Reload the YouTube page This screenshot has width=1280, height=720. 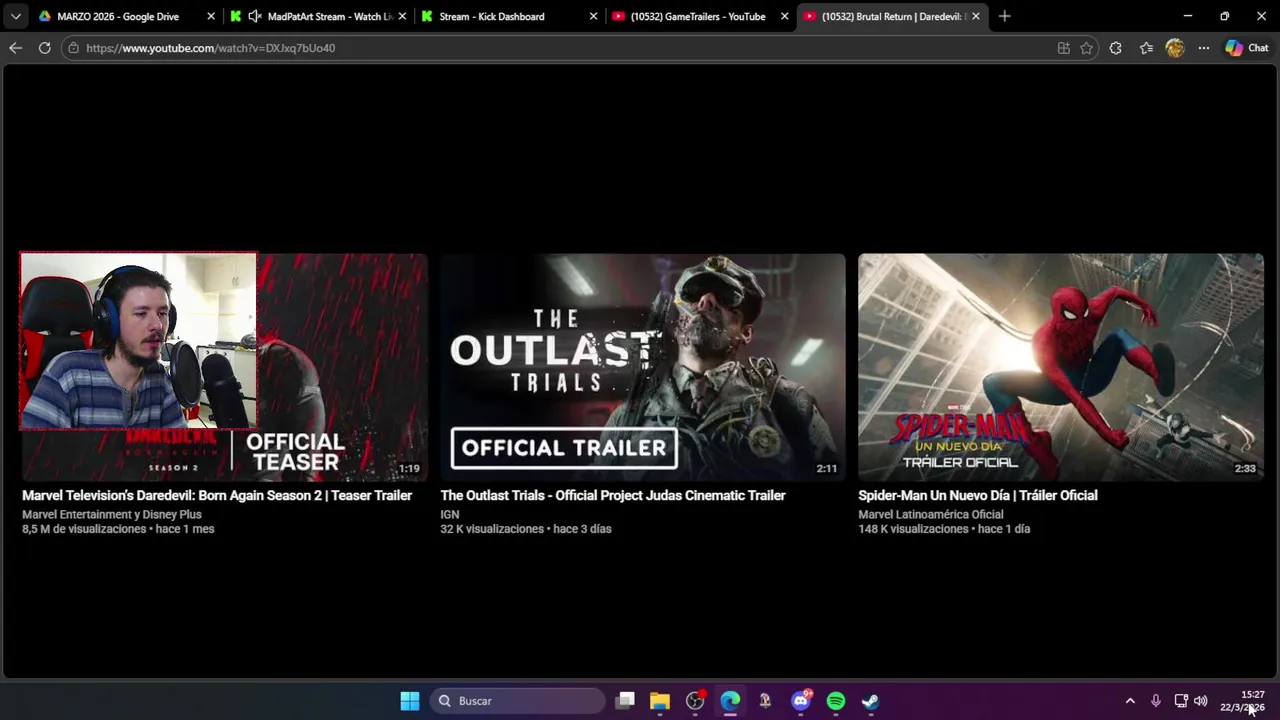[x=45, y=48]
